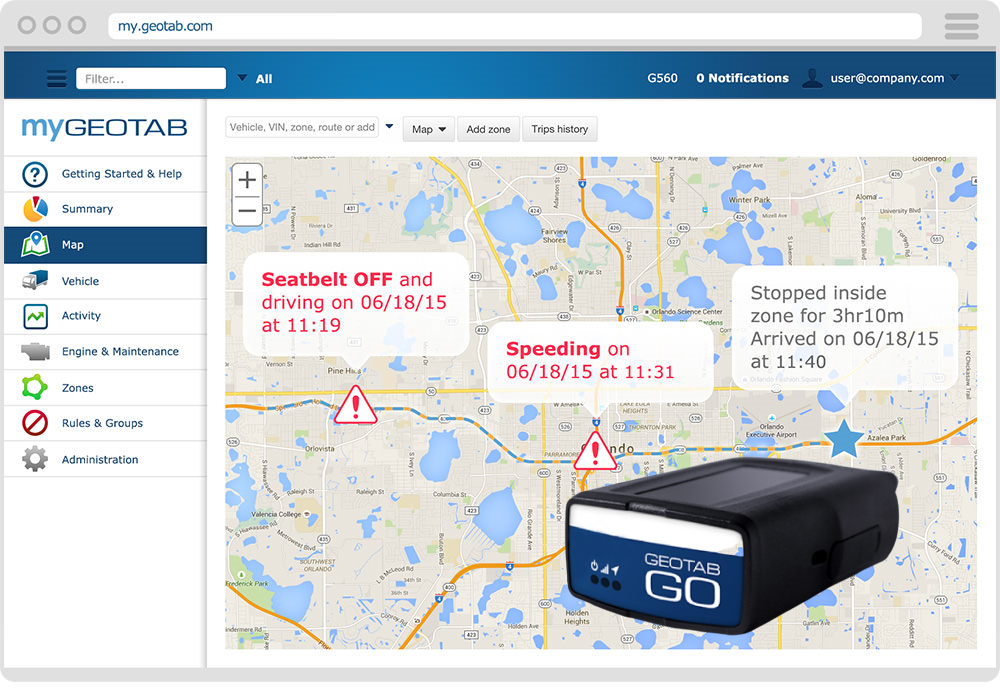Focus the Filter... input field
This screenshot has height=688, width=1000.
coord(151,78)
